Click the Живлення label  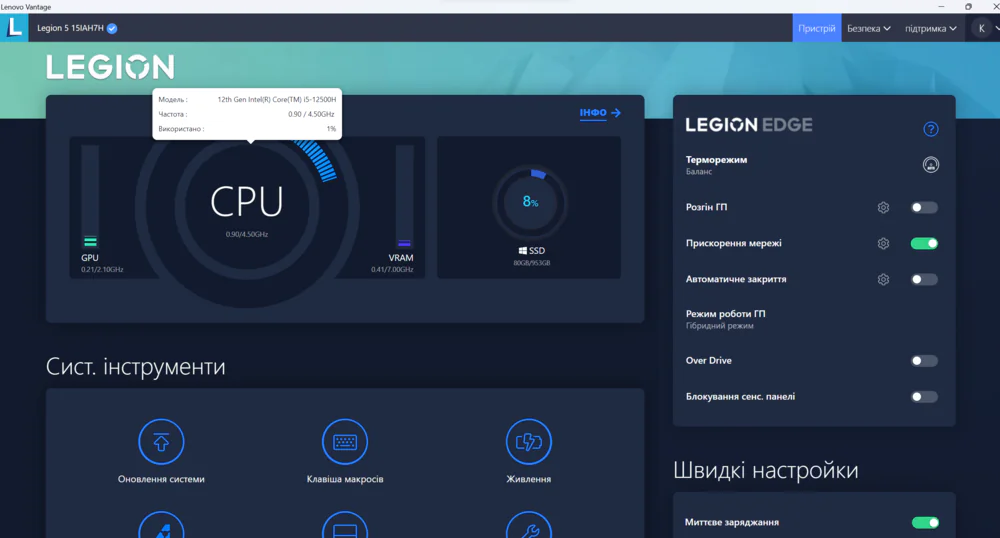pos(529,479)
